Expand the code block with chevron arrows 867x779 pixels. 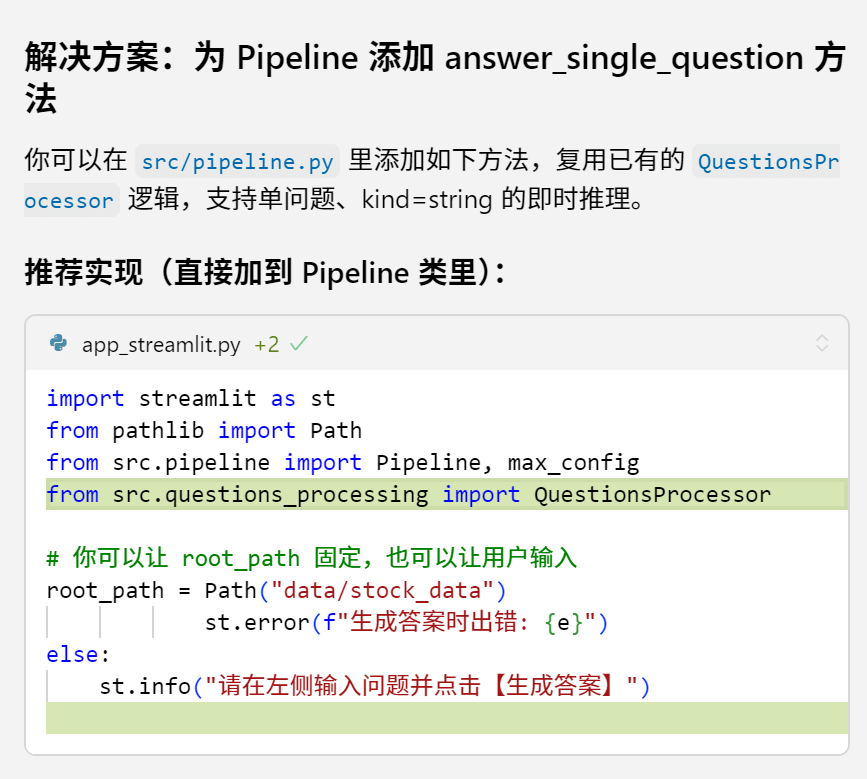tap(822, 343)
